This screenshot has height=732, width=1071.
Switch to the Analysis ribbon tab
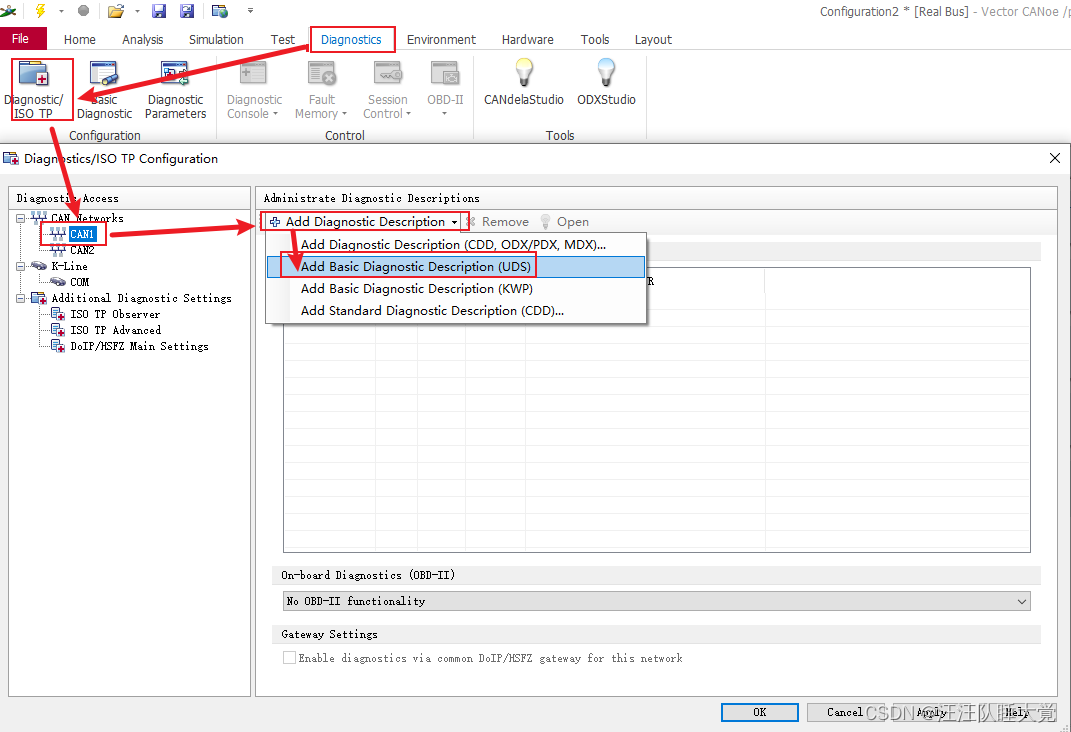click(x=143, y=40)
